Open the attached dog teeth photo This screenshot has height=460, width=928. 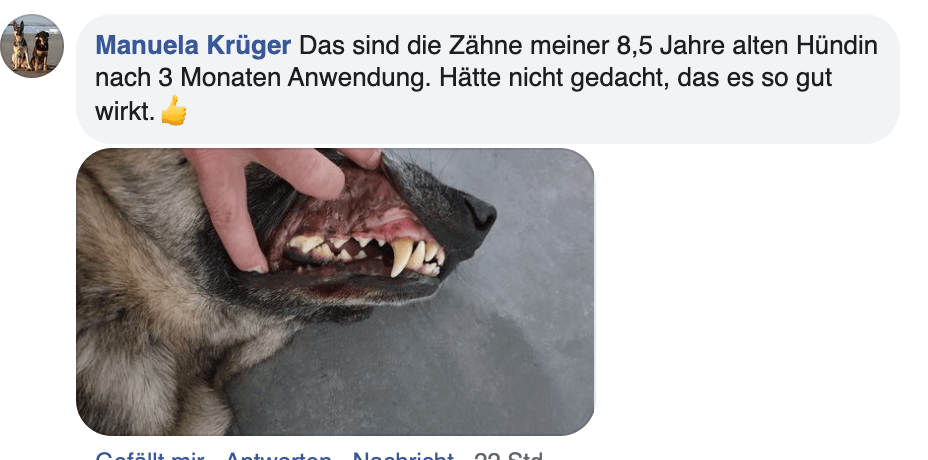point(335,292)
